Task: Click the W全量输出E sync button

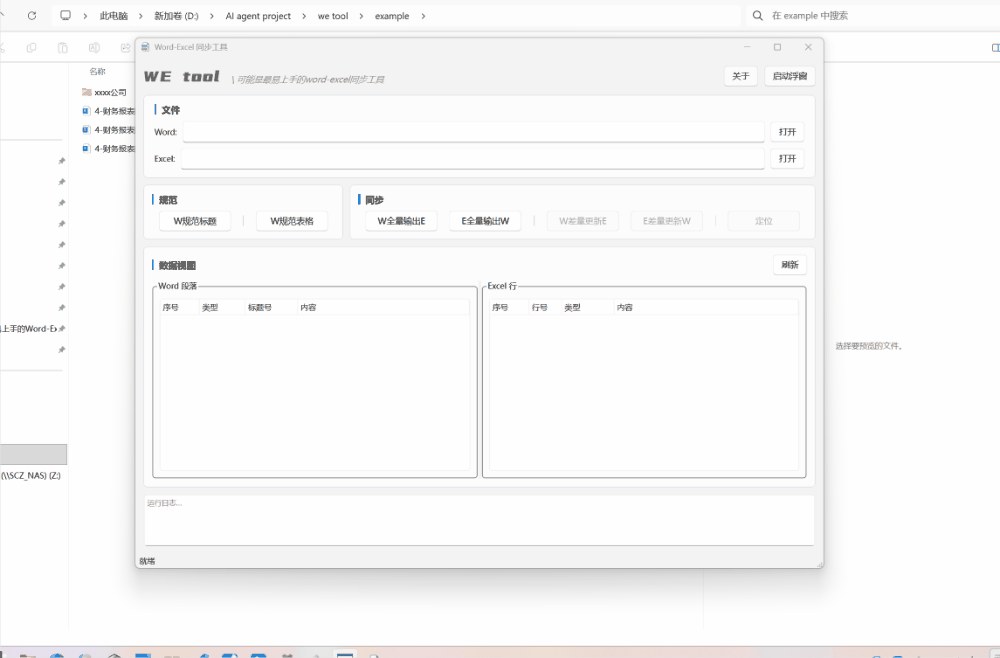Action: coord(401,221)
